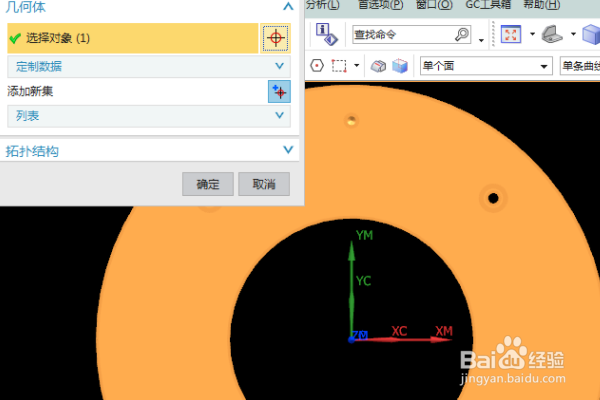
Task: Click the blue cube face selection icon
Action: coord(400,66)
